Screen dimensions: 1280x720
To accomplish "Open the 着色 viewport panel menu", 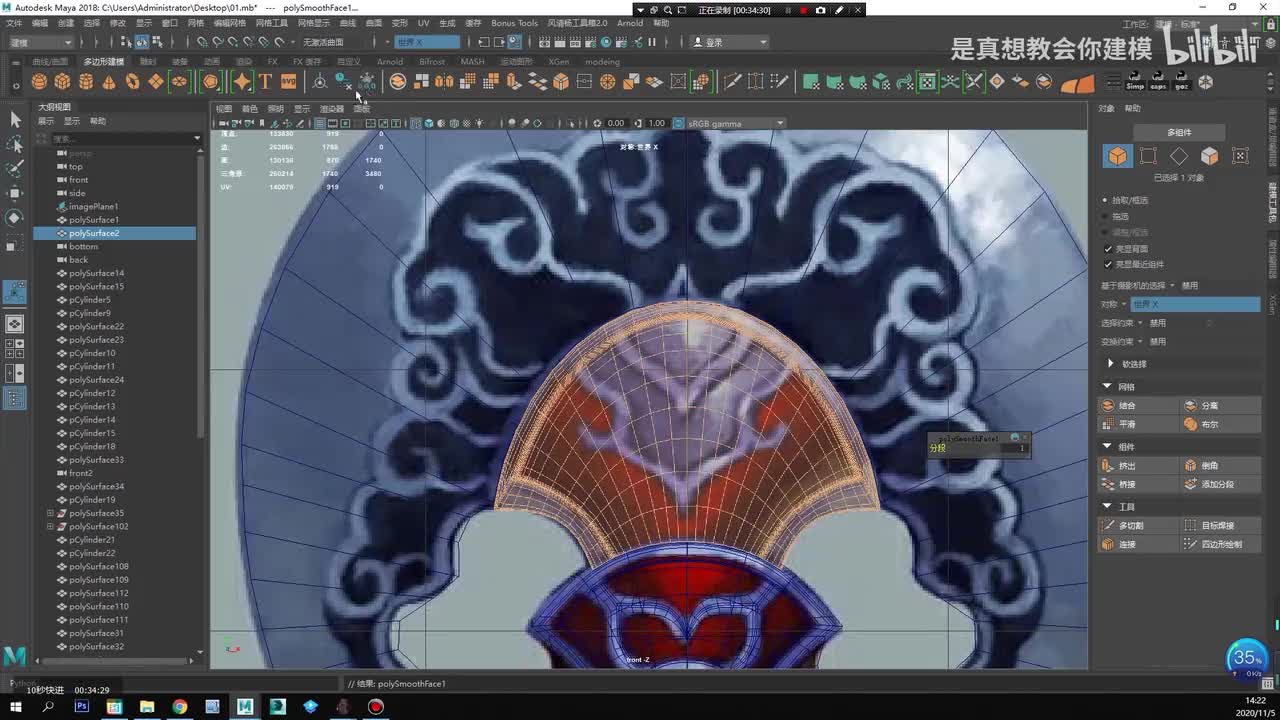I will tap(250, 109).
